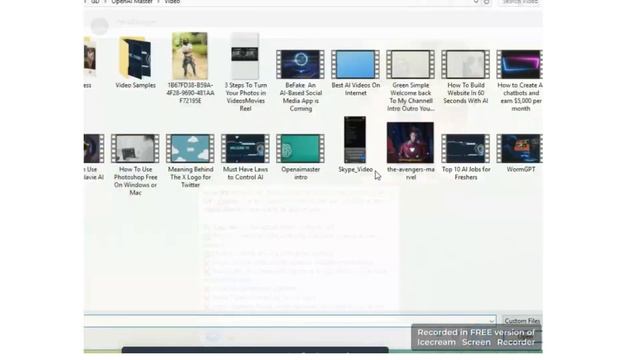640x360 pixels.
Task: Select the 1B67FD38-B59A image file
Action: (x=190, y=67)
